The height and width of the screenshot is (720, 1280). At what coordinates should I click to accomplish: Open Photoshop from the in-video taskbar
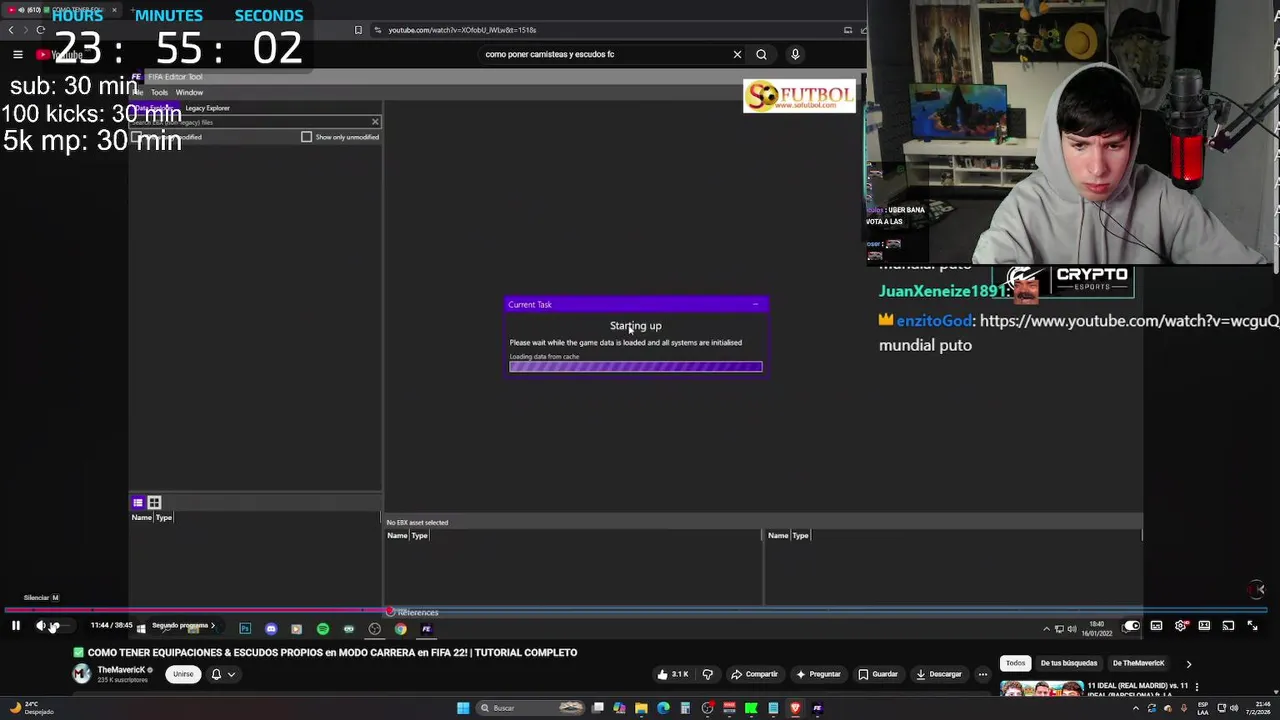click(245, 629)
